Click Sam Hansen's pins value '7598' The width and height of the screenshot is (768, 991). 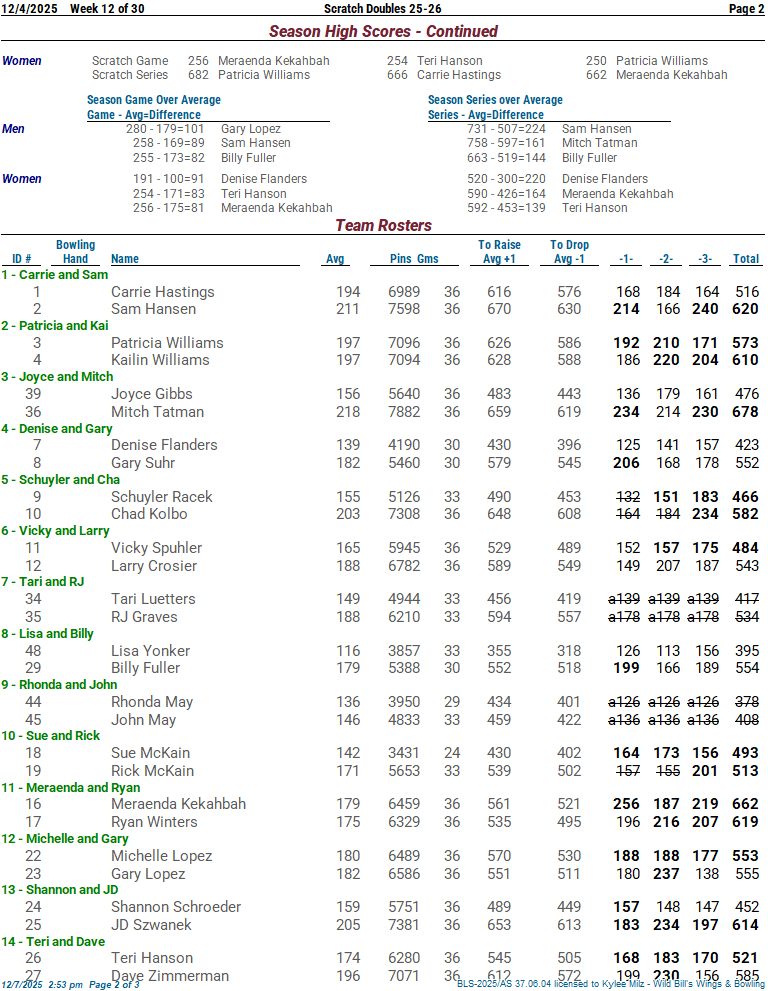(x=404, y=309)
